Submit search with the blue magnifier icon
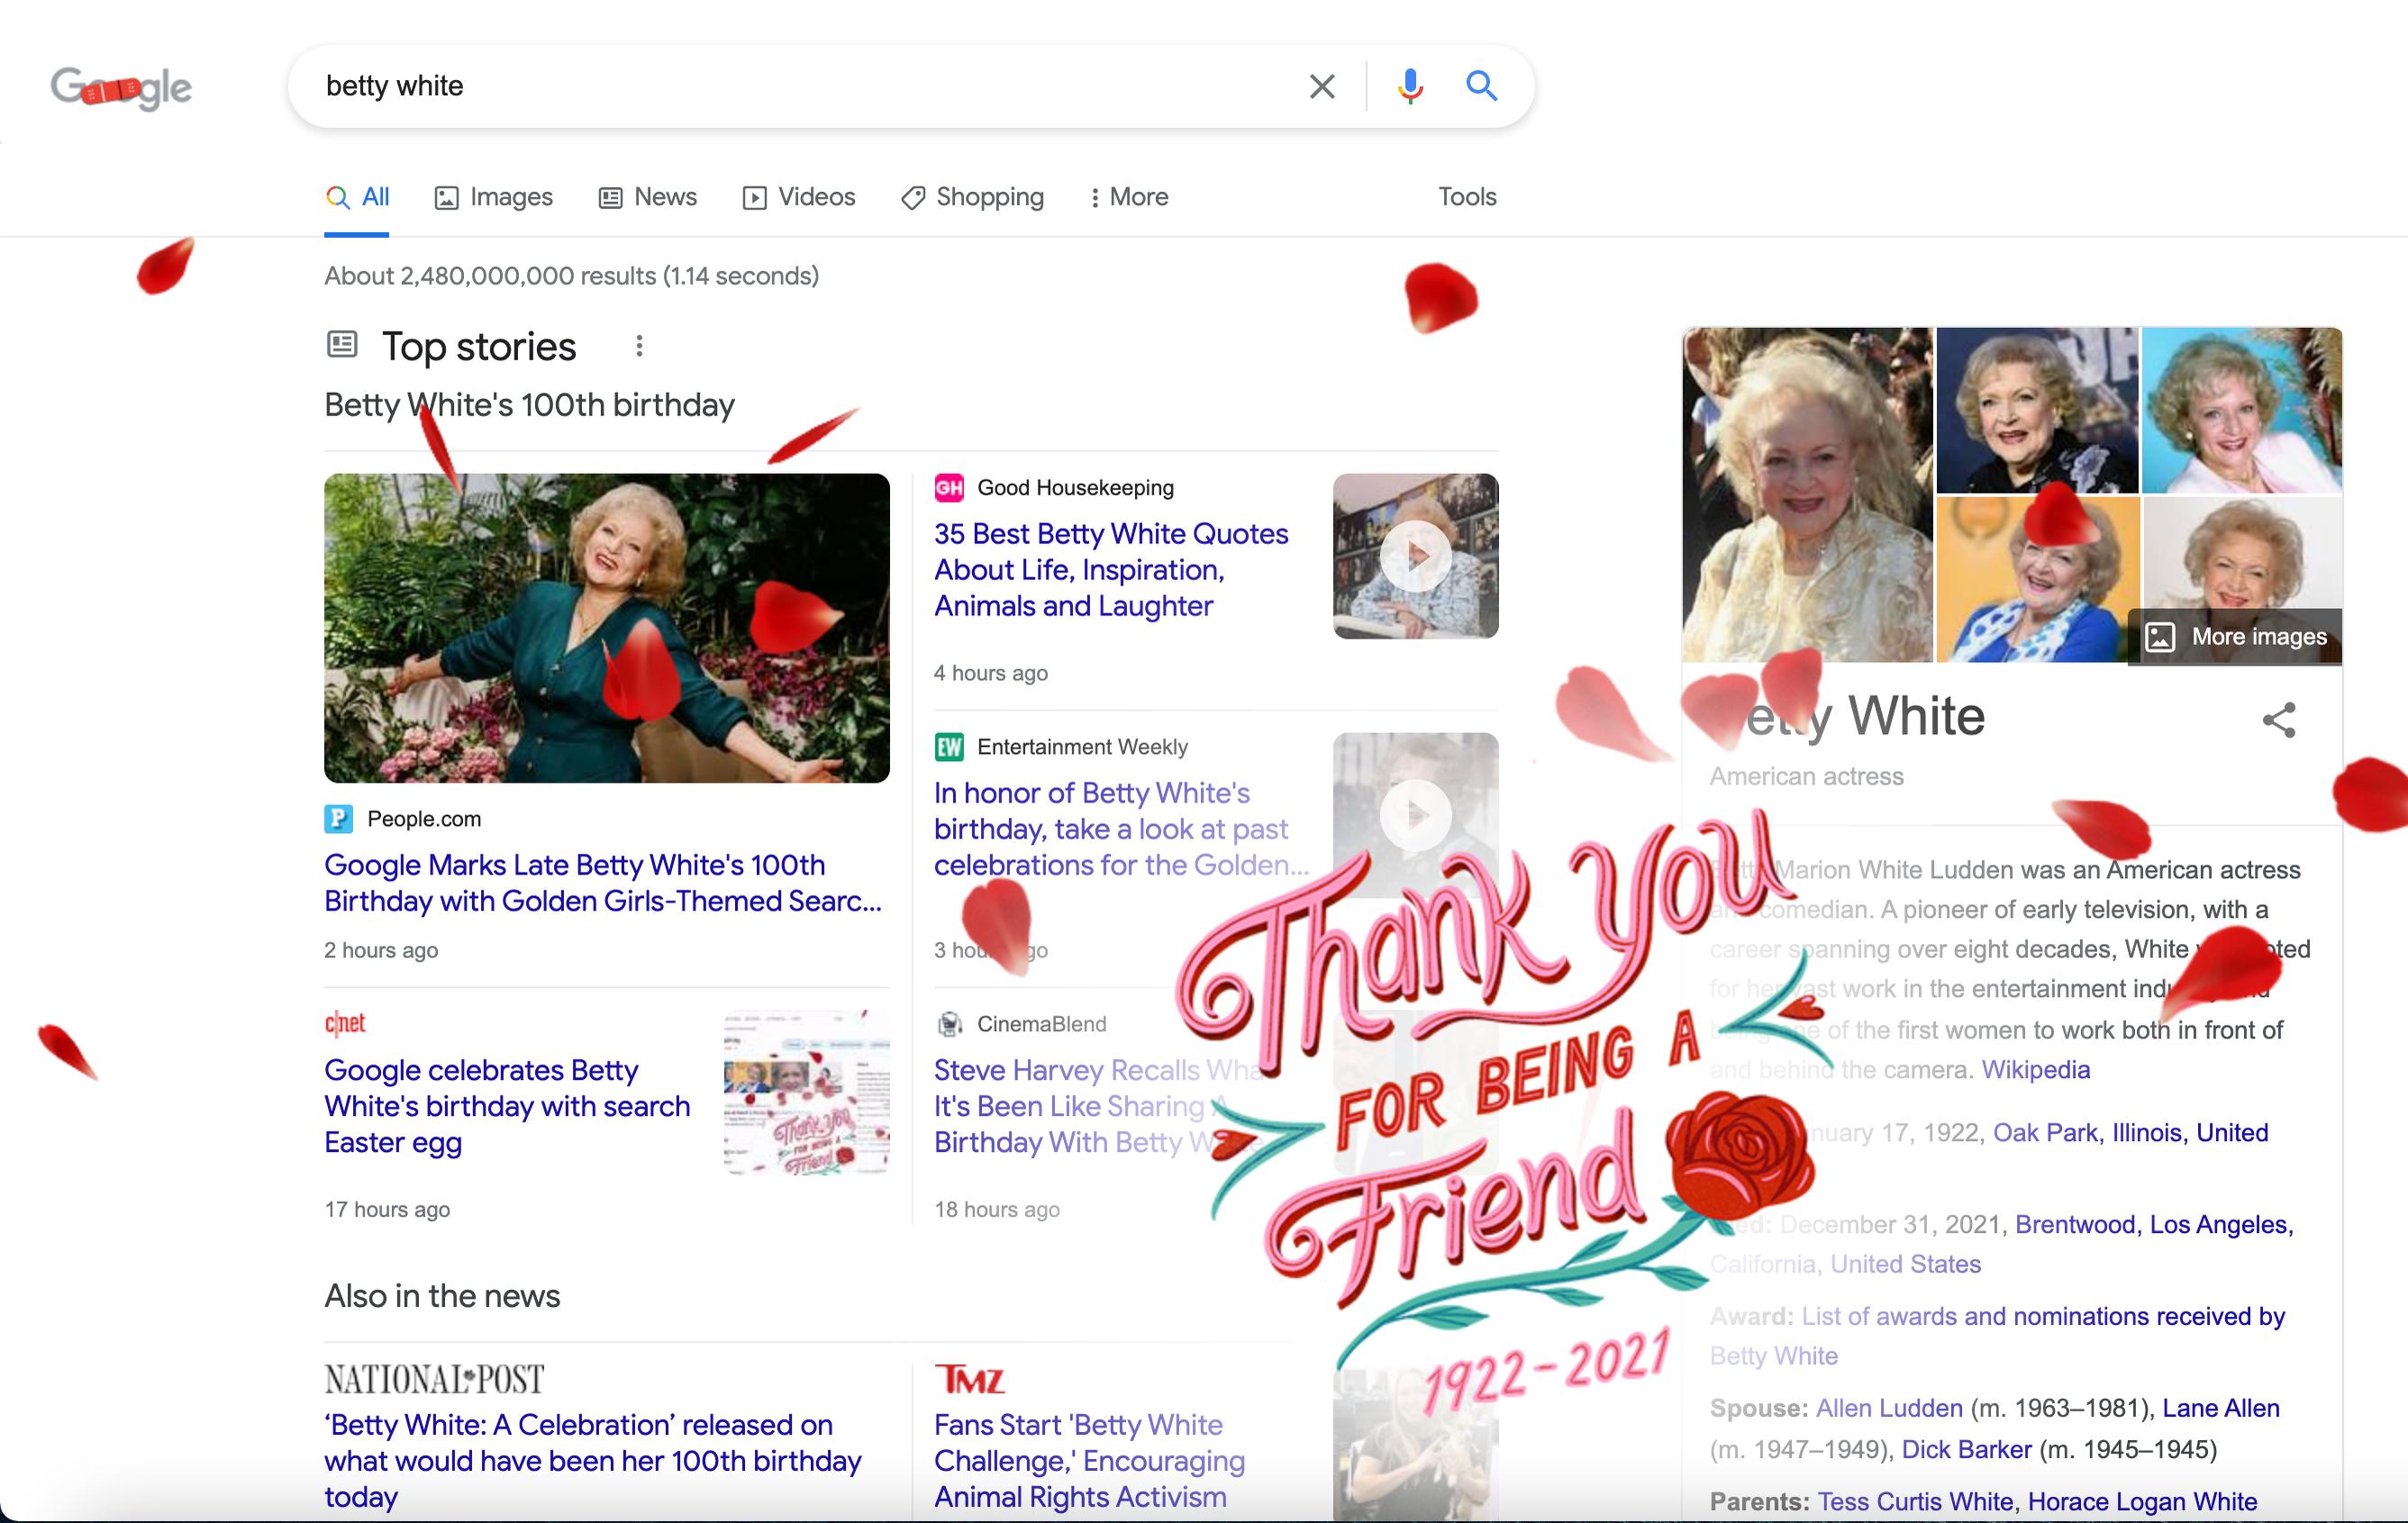The width and height of the screenshot is (2408, 1523). [1481, 86]
